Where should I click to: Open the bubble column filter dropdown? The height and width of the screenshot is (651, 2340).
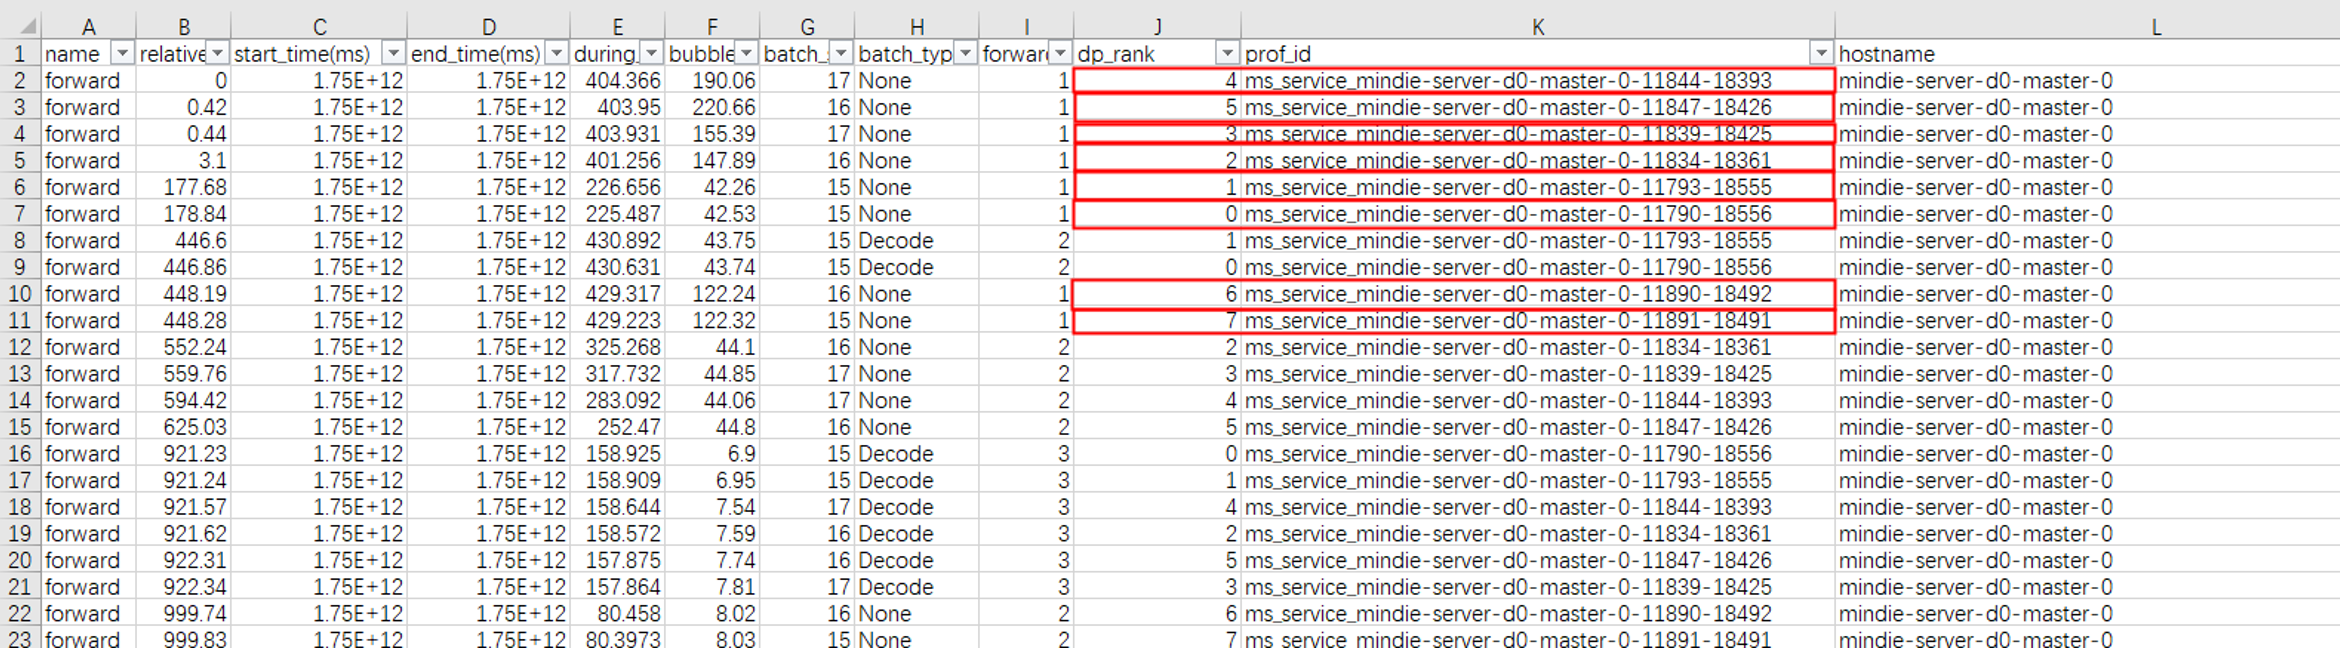[x=746, y=53]
